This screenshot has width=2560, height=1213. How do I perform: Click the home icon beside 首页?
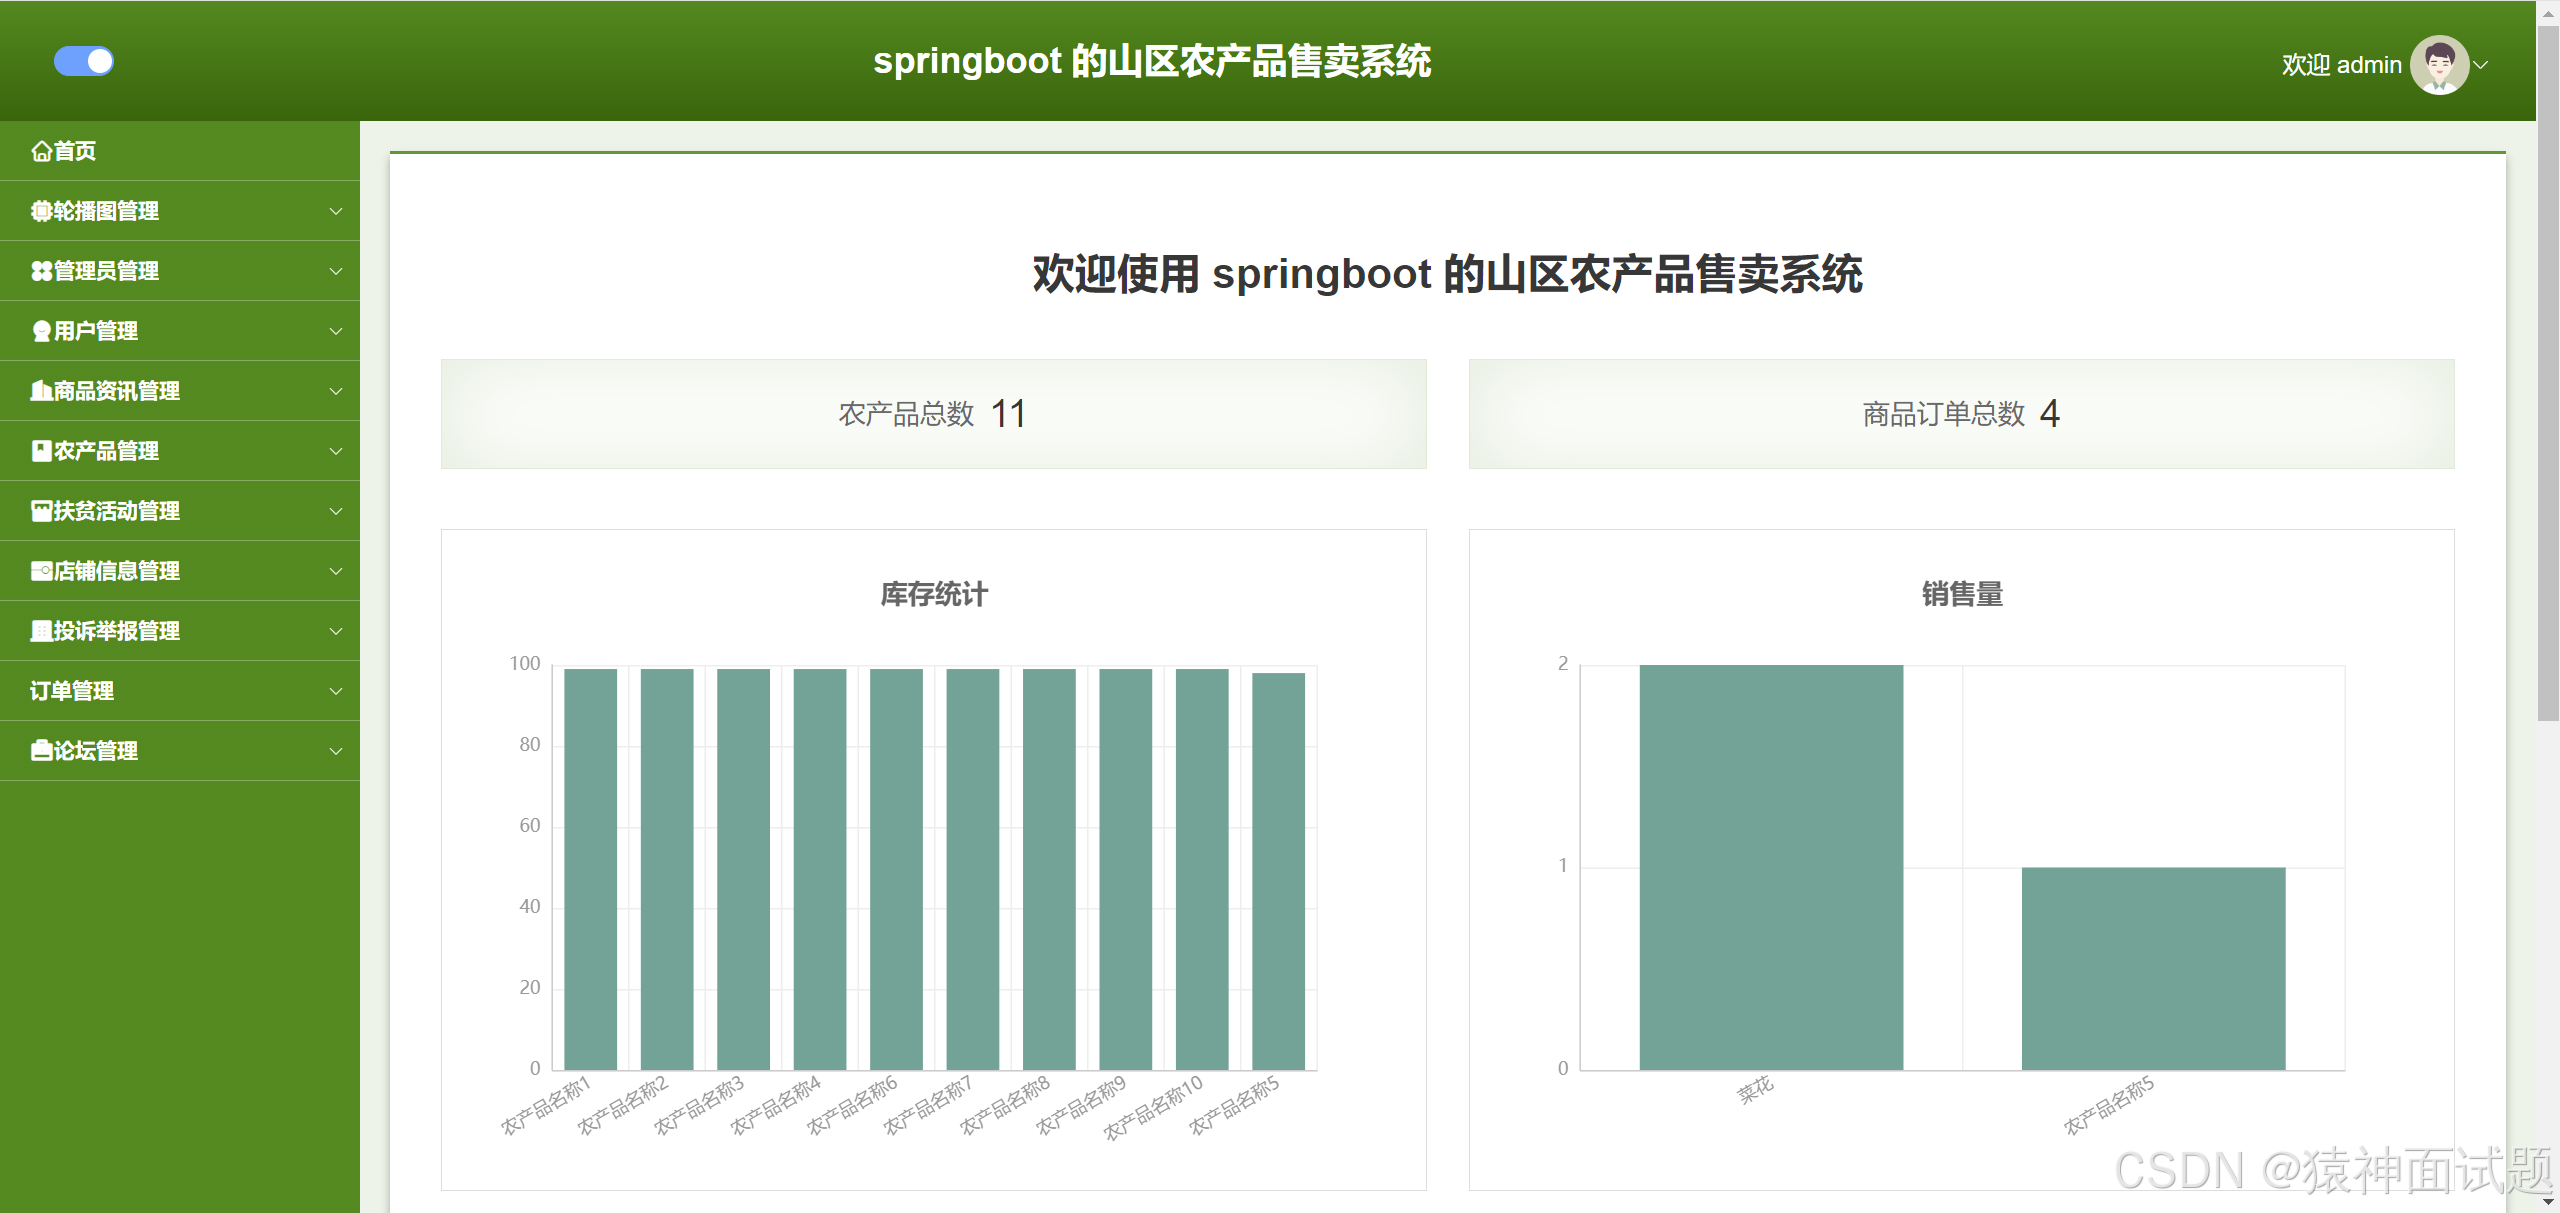tap(41, 151)
